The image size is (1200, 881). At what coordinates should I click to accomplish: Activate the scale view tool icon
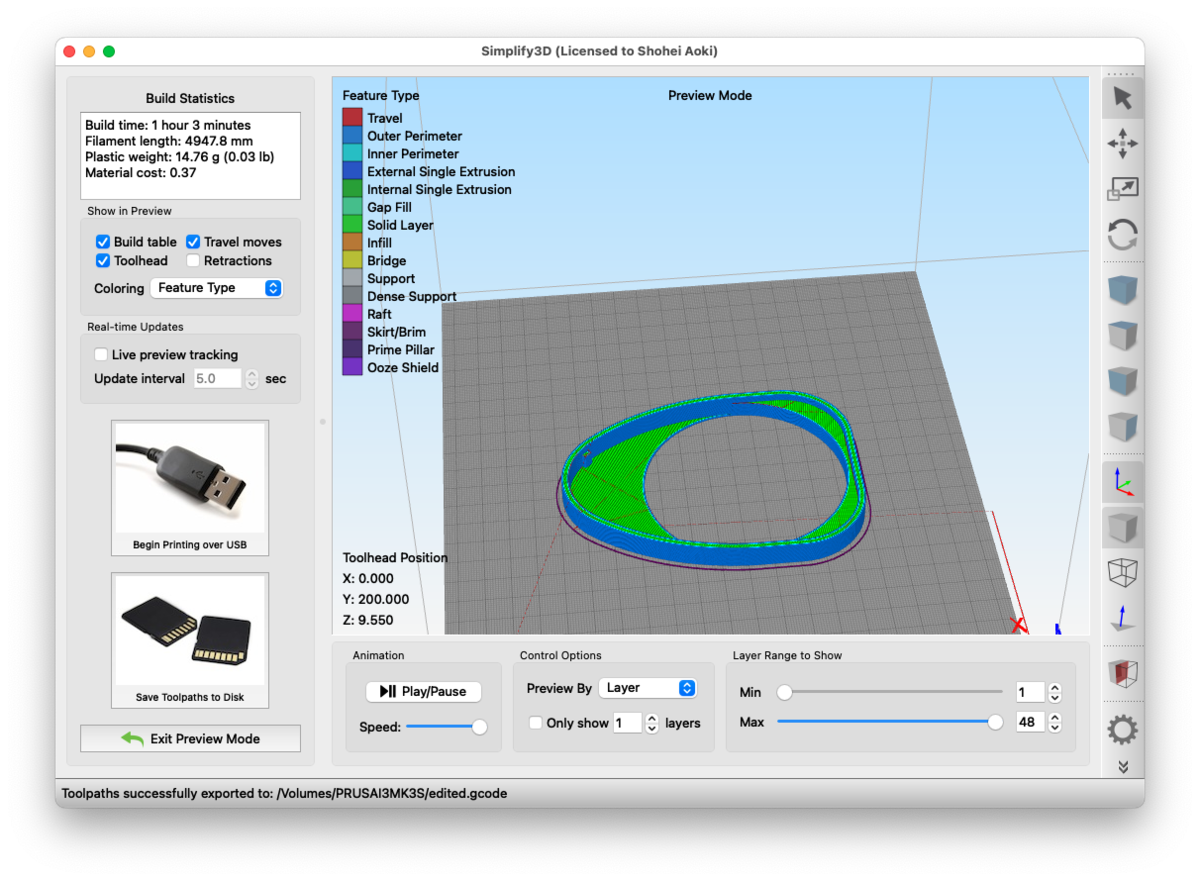[x=1123, y=189]
